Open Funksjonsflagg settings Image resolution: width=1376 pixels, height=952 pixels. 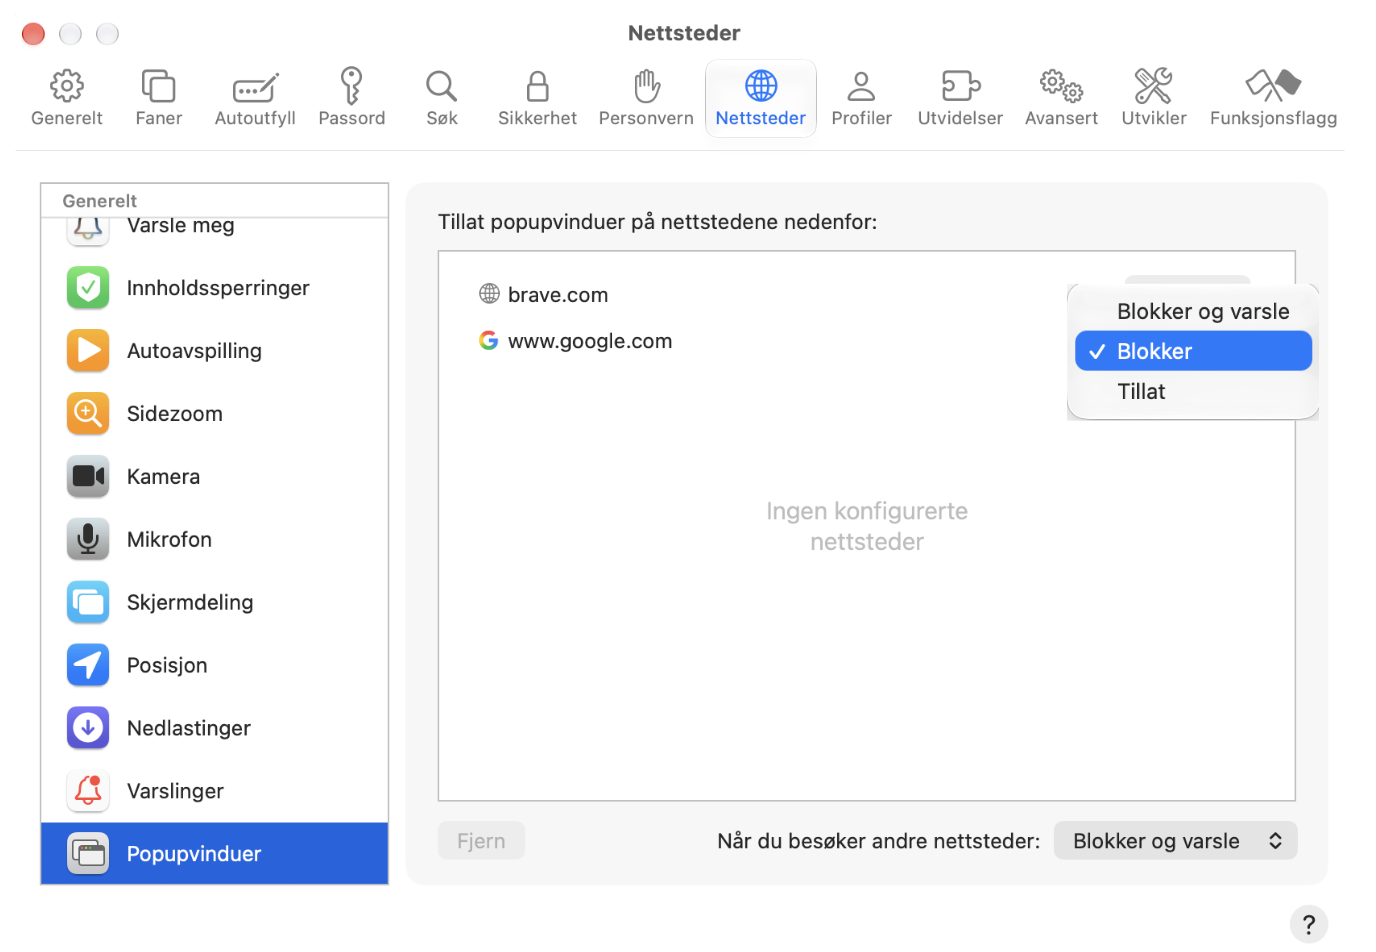pos(1273,98)
